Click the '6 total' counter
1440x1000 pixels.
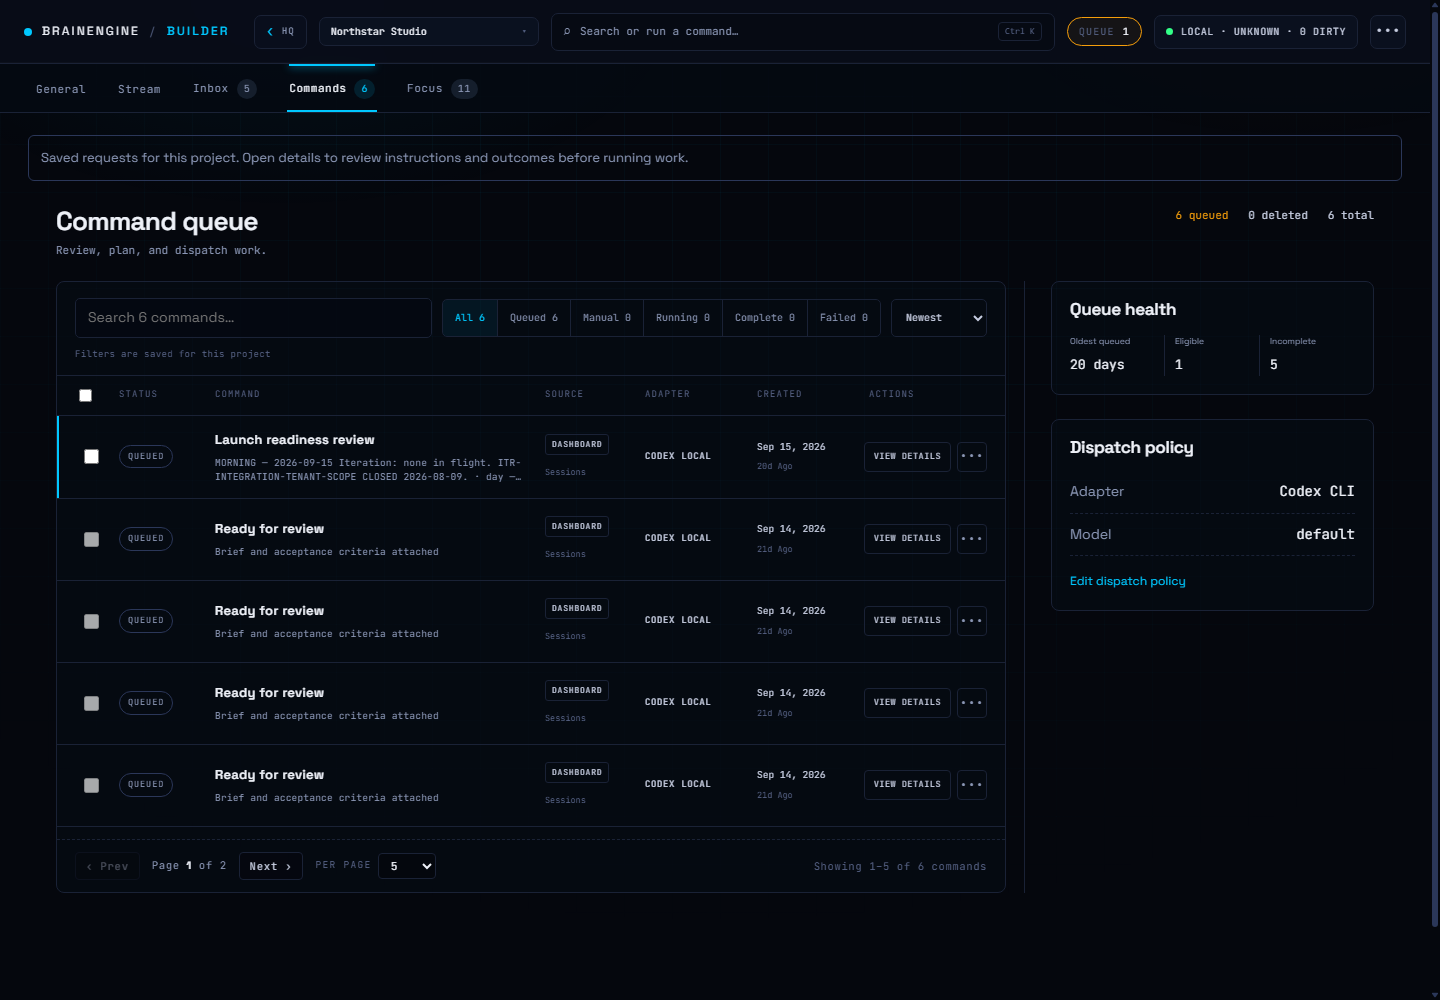(1351, 216)
